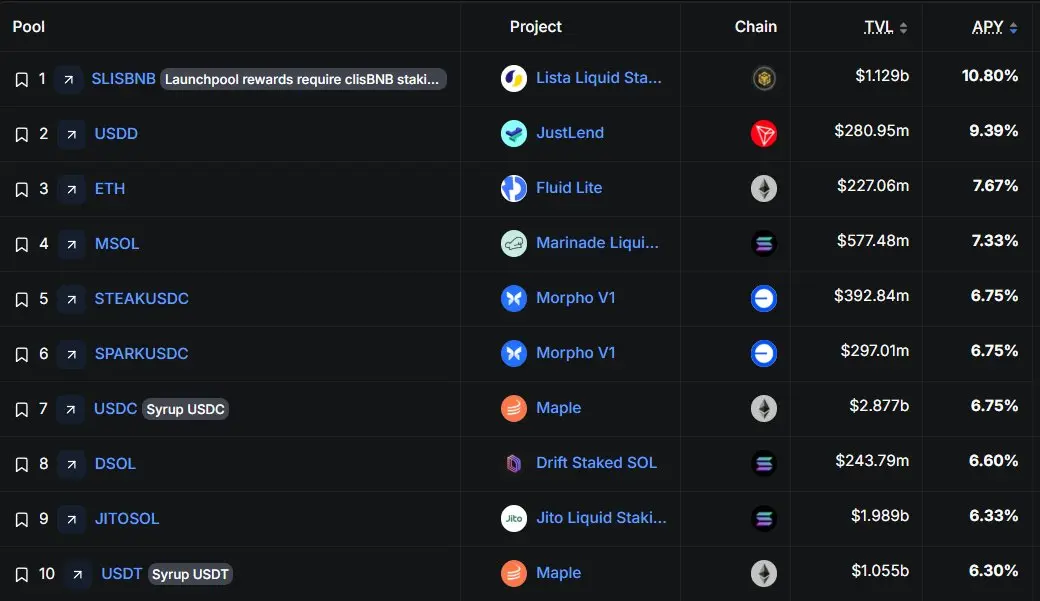Viewport: 1040px width, 601px height.
Task: Open external link arrow for JITOSOL
Action: (x=71, y=519)
